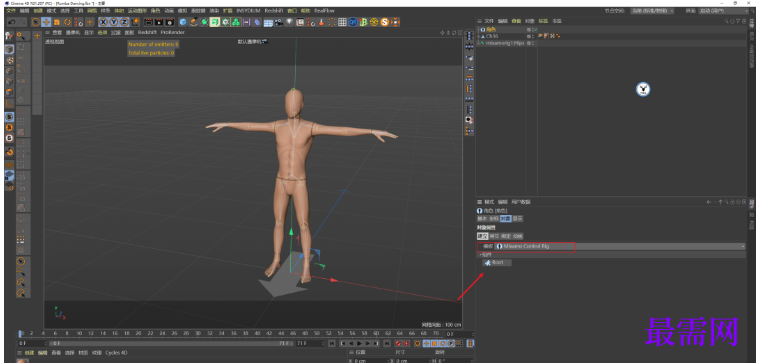757x363 pixels.
Task: Add a Light object icon
Action: click(289, 22)
